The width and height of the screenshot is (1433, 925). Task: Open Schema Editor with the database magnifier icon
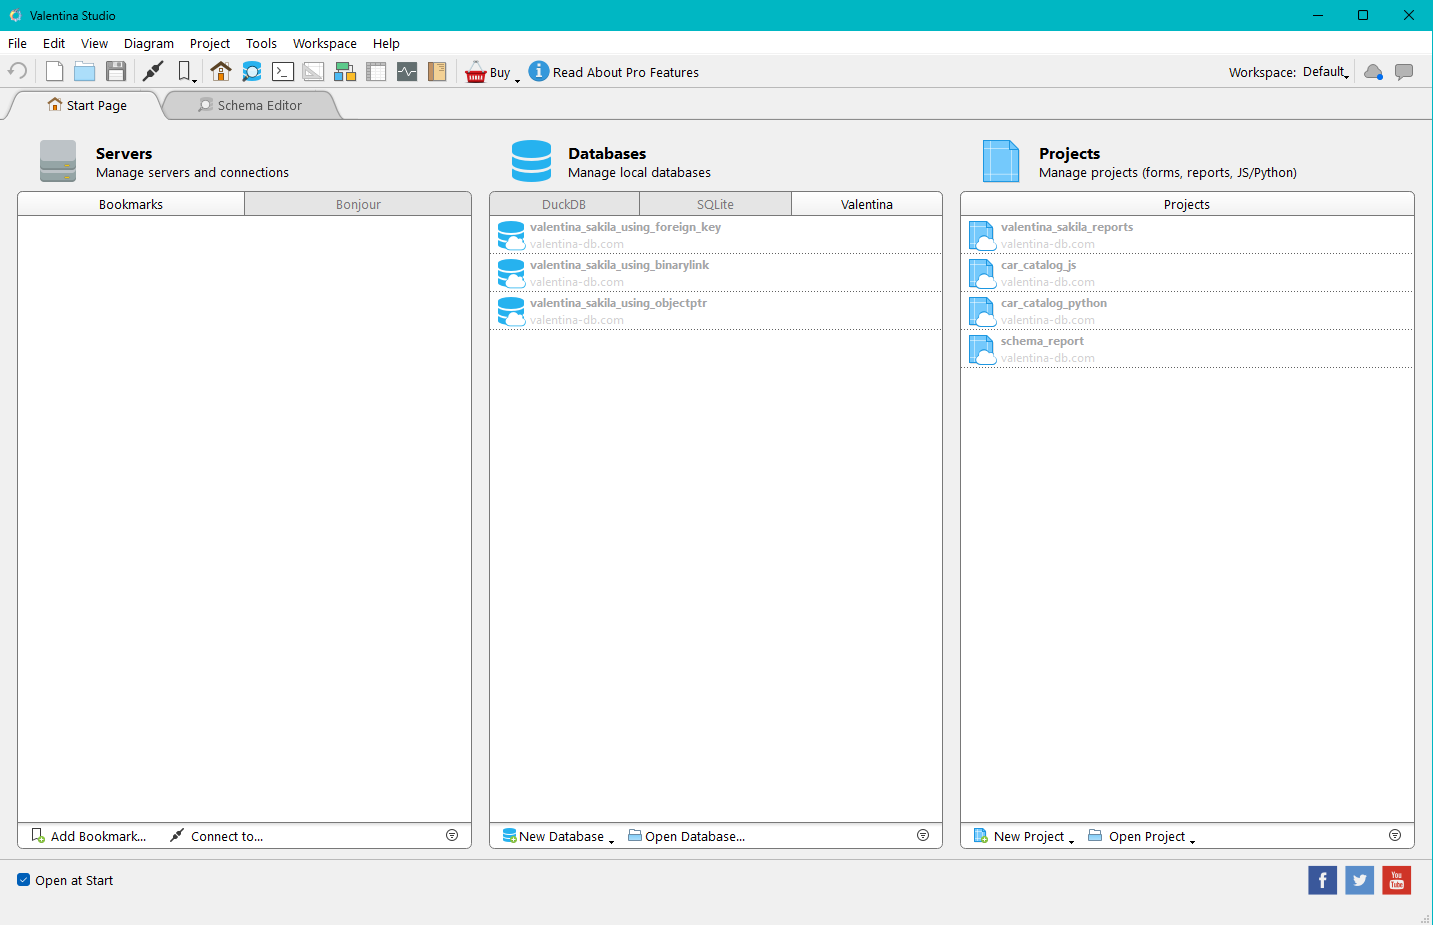coord(252,71)
